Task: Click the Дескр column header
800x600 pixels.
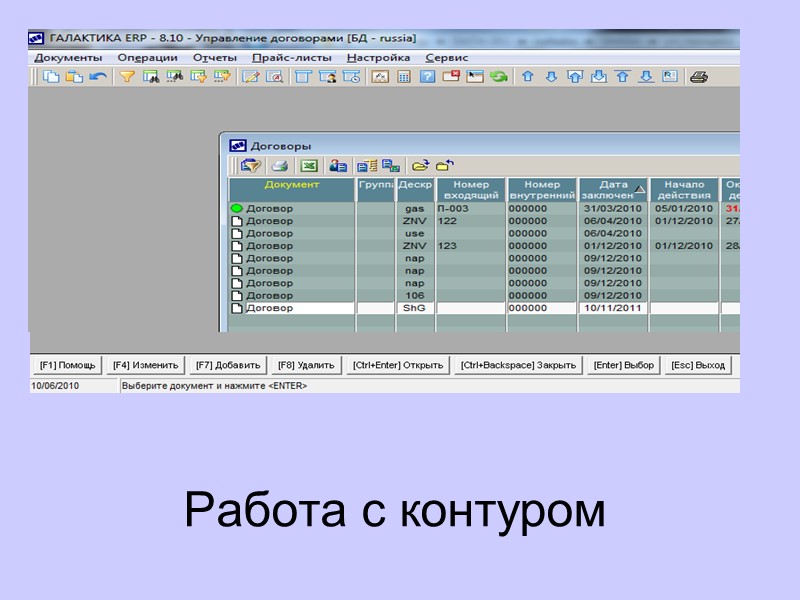Action: pos(415,190)
